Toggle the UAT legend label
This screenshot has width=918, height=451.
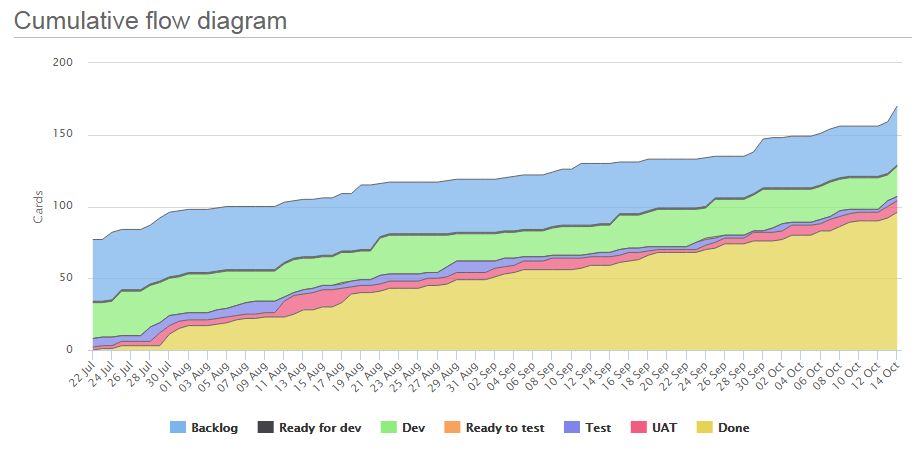tap(664, 428)
